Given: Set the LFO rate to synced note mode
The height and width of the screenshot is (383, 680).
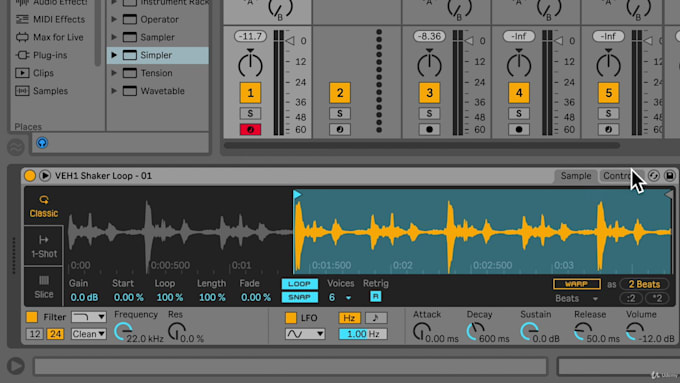Looking at the screenshot, I should click(376, 318).
